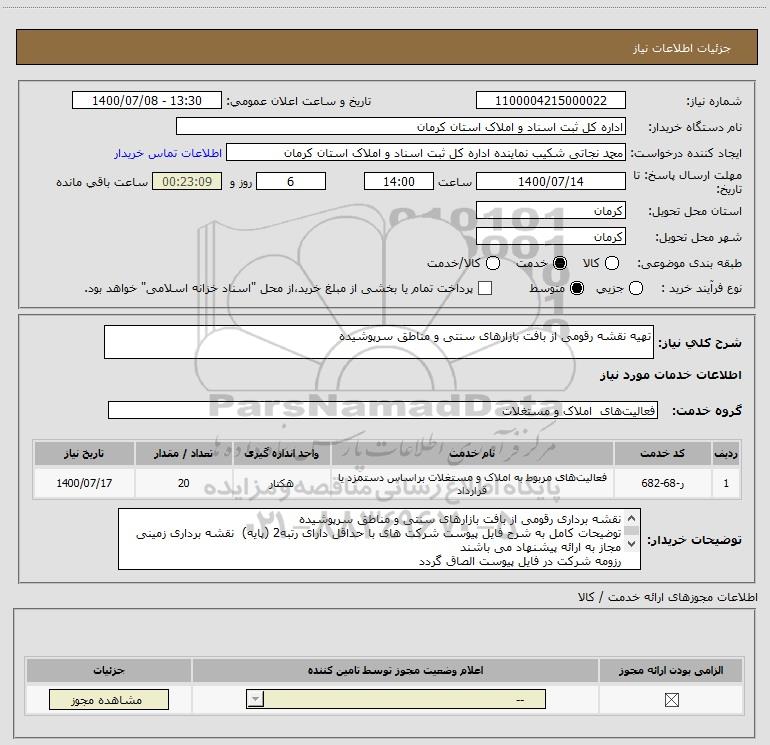Click the remaining time counter 00:23:09

[x=187, y=181]
